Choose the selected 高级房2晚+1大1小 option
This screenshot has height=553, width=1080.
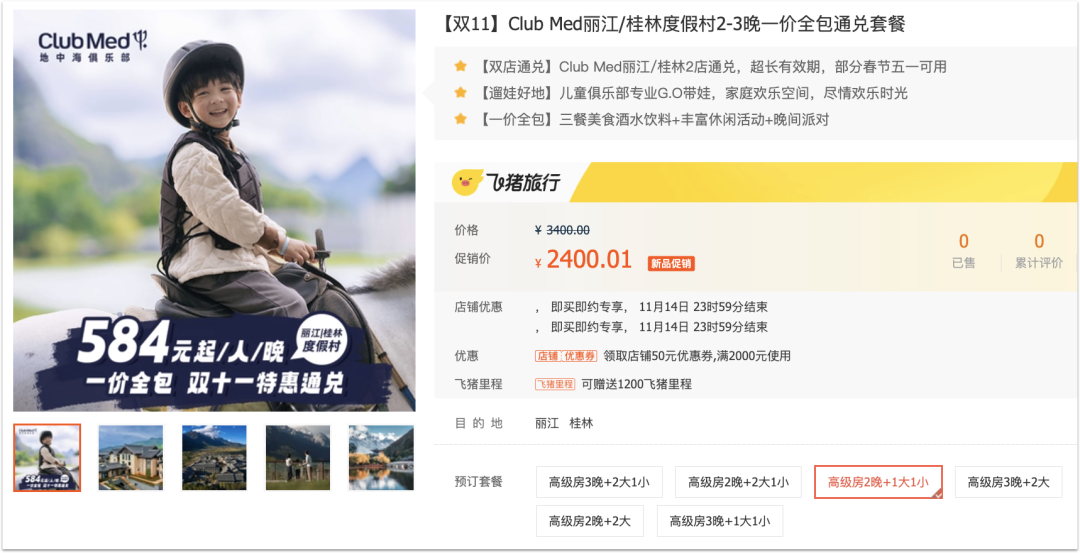878,482
